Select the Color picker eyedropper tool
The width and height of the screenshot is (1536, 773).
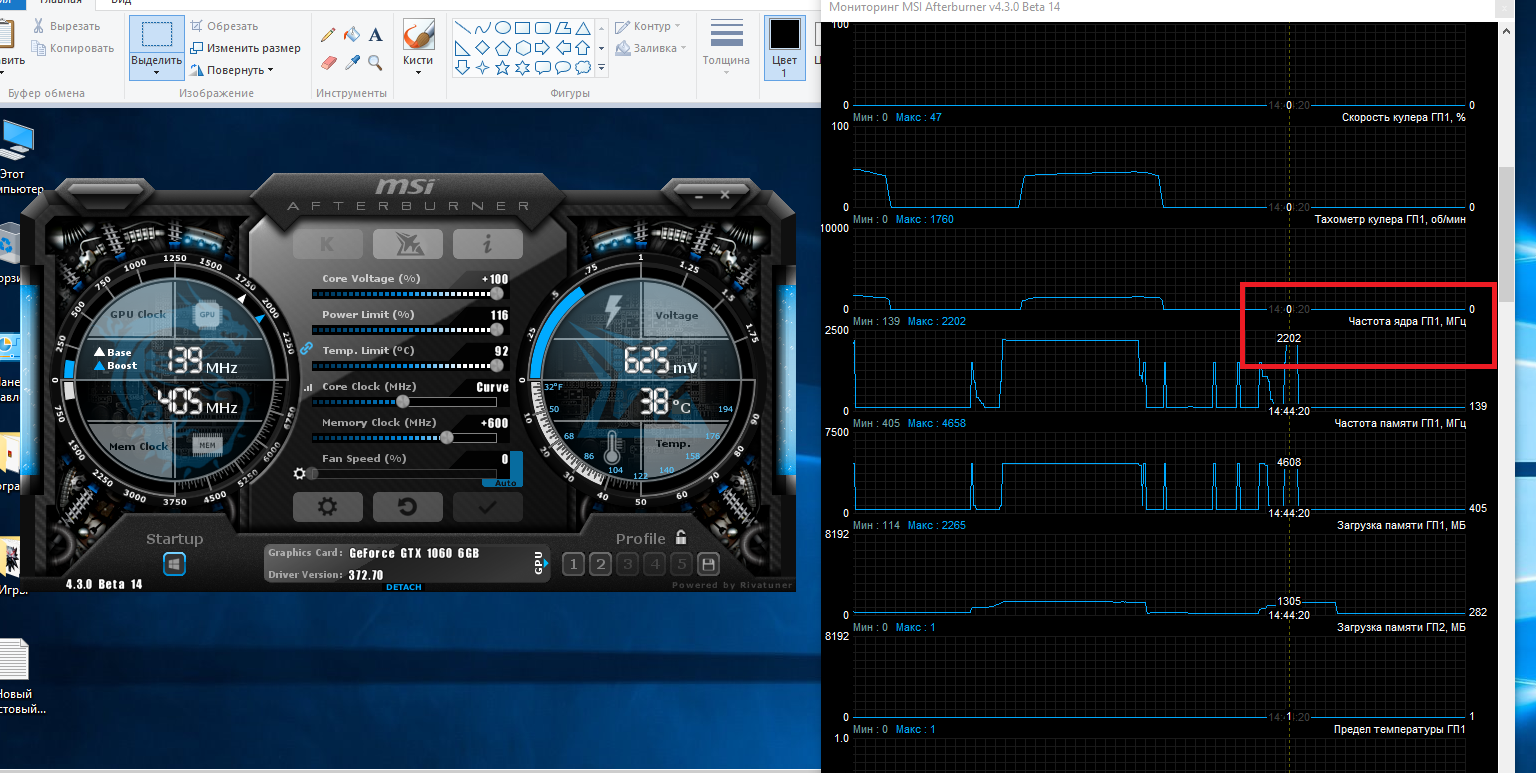point(352,63)
